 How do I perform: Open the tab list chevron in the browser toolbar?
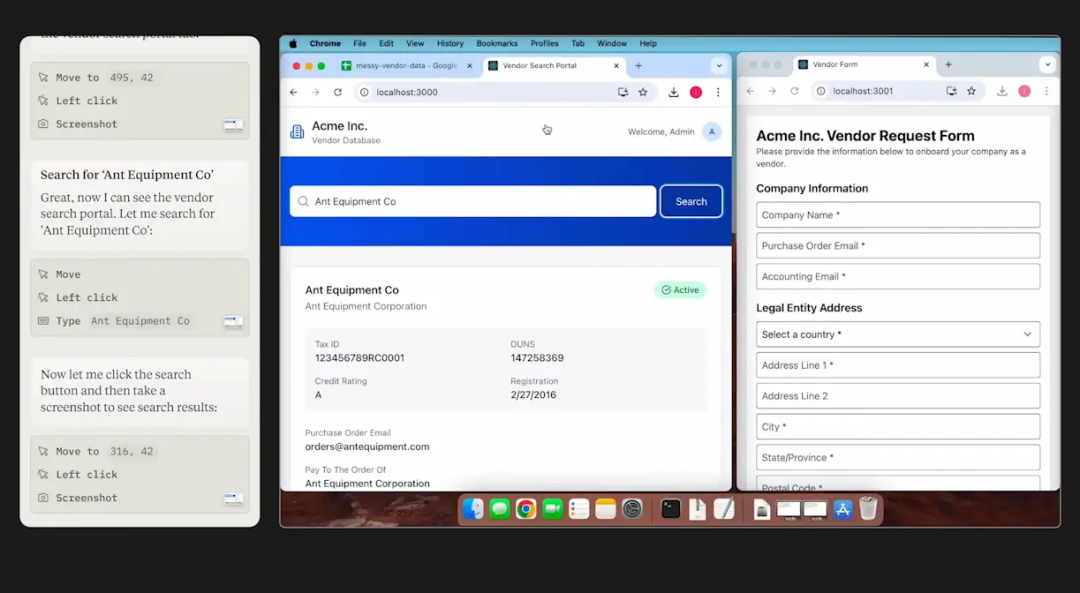click(x=718, y=64)
